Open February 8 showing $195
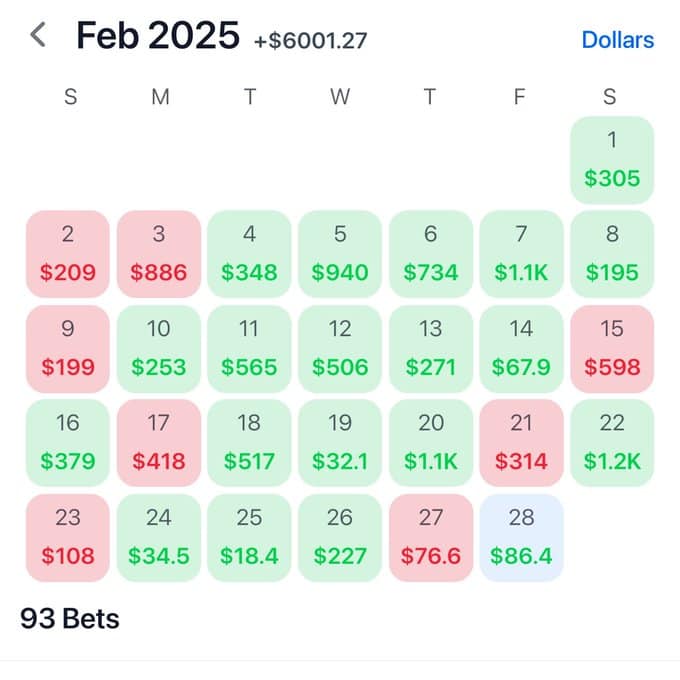 pos(612,254)
